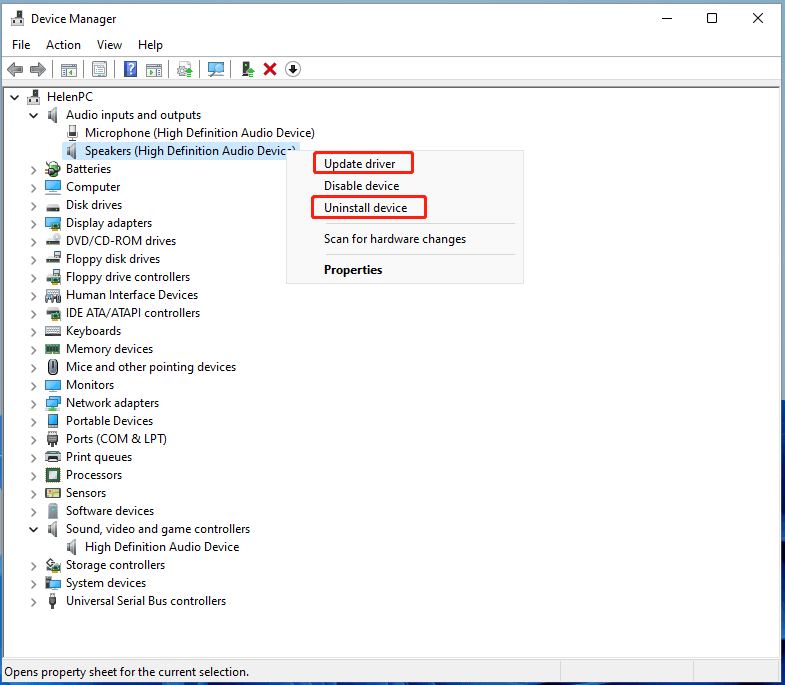Click the Human Interface Devices icon
Screen dimensions: 785x685
tap(53, 295)
